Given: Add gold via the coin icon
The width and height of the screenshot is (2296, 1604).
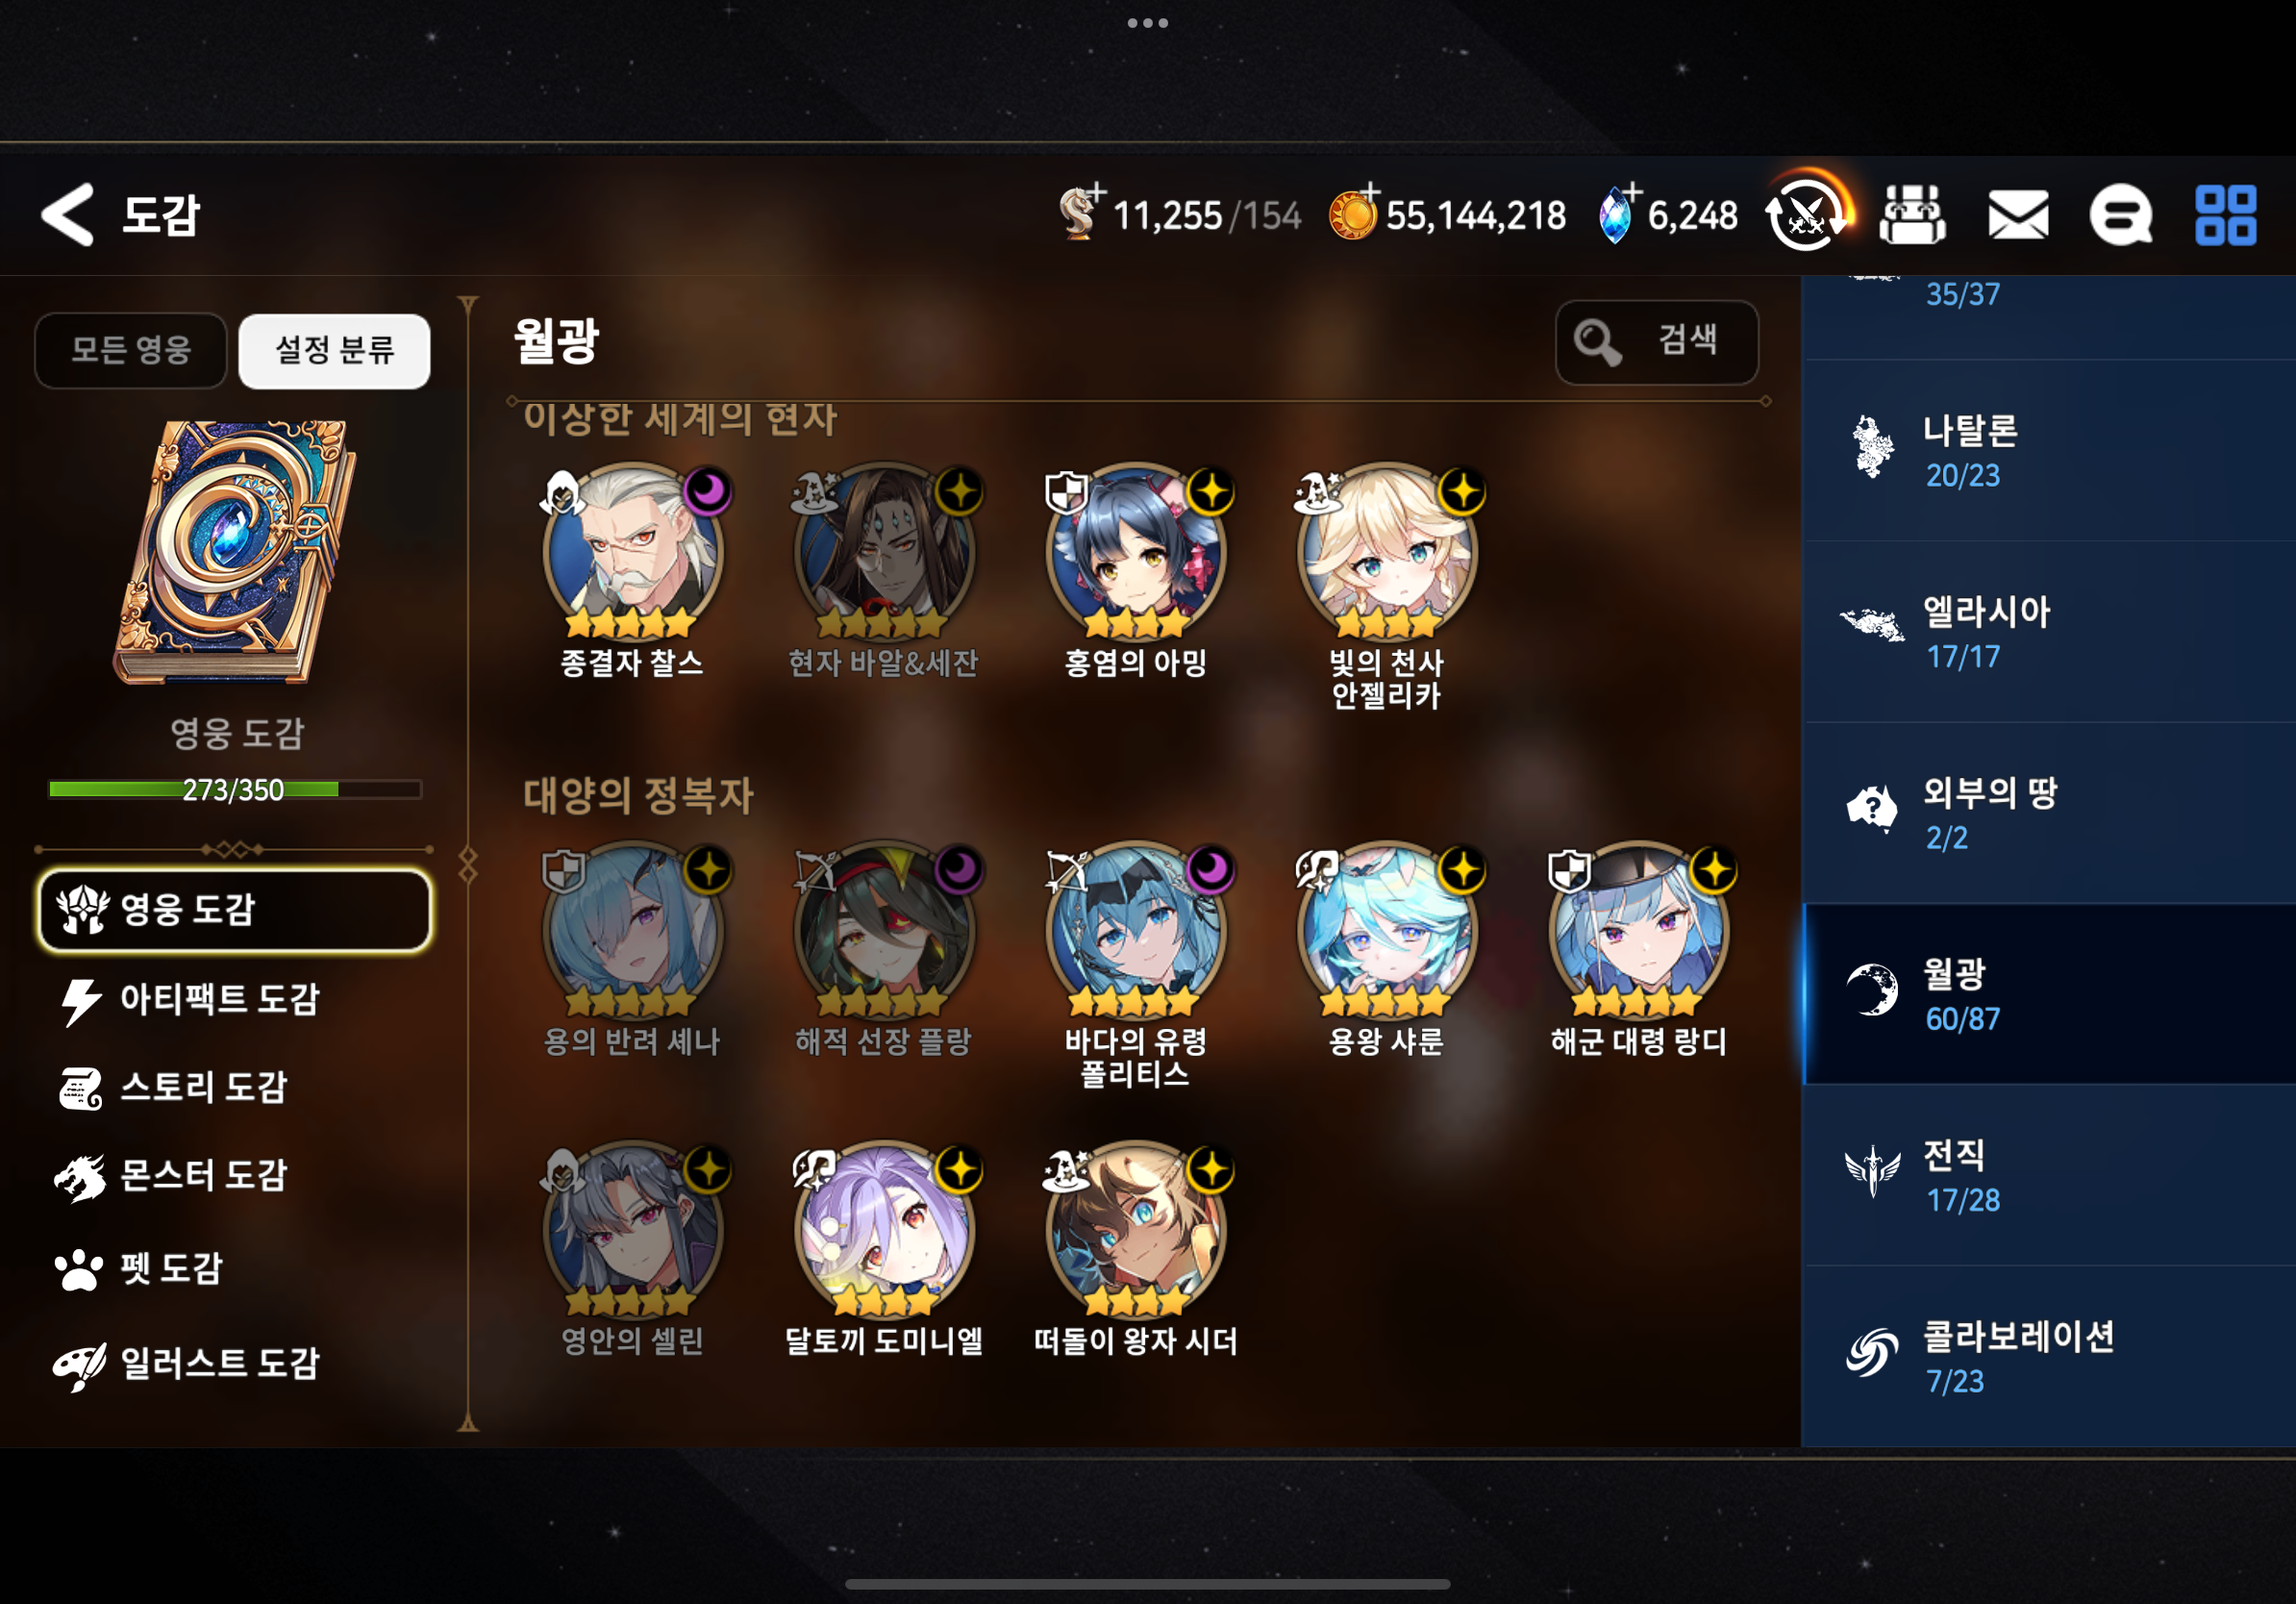Looking at the screenshot, I should point(1353,213).
